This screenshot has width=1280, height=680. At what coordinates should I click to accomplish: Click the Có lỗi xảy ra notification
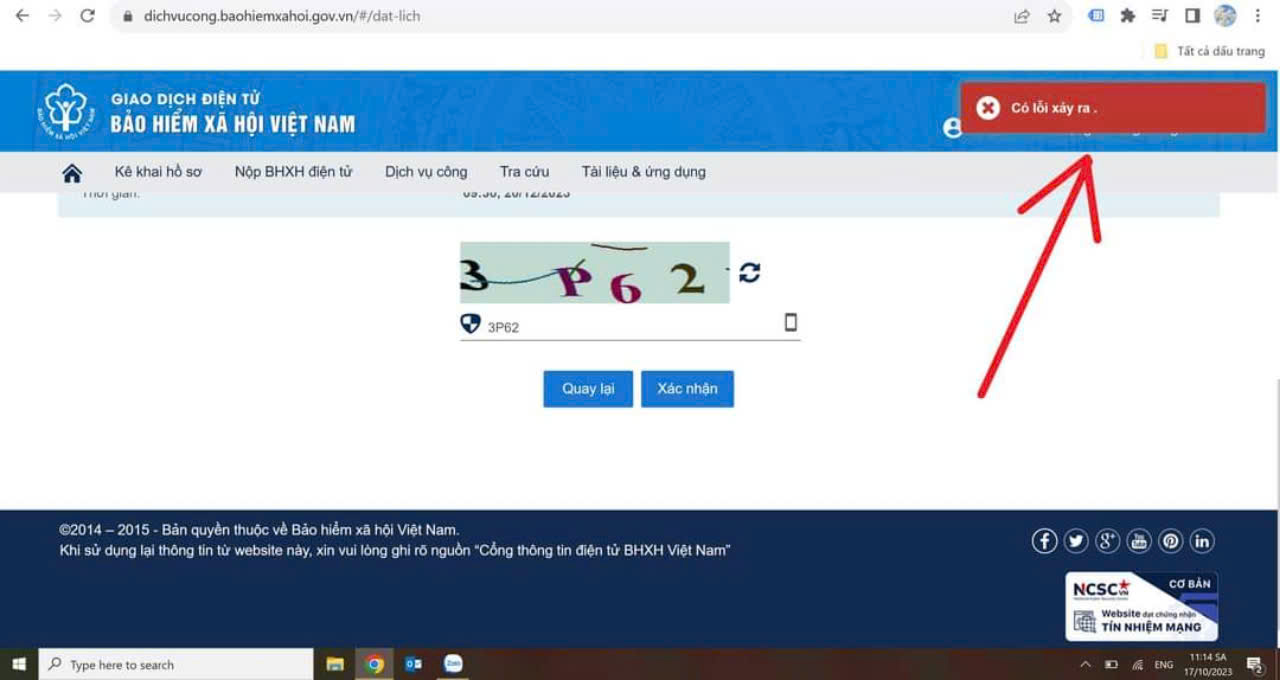pyautogui.click(x=1113, y=108)
